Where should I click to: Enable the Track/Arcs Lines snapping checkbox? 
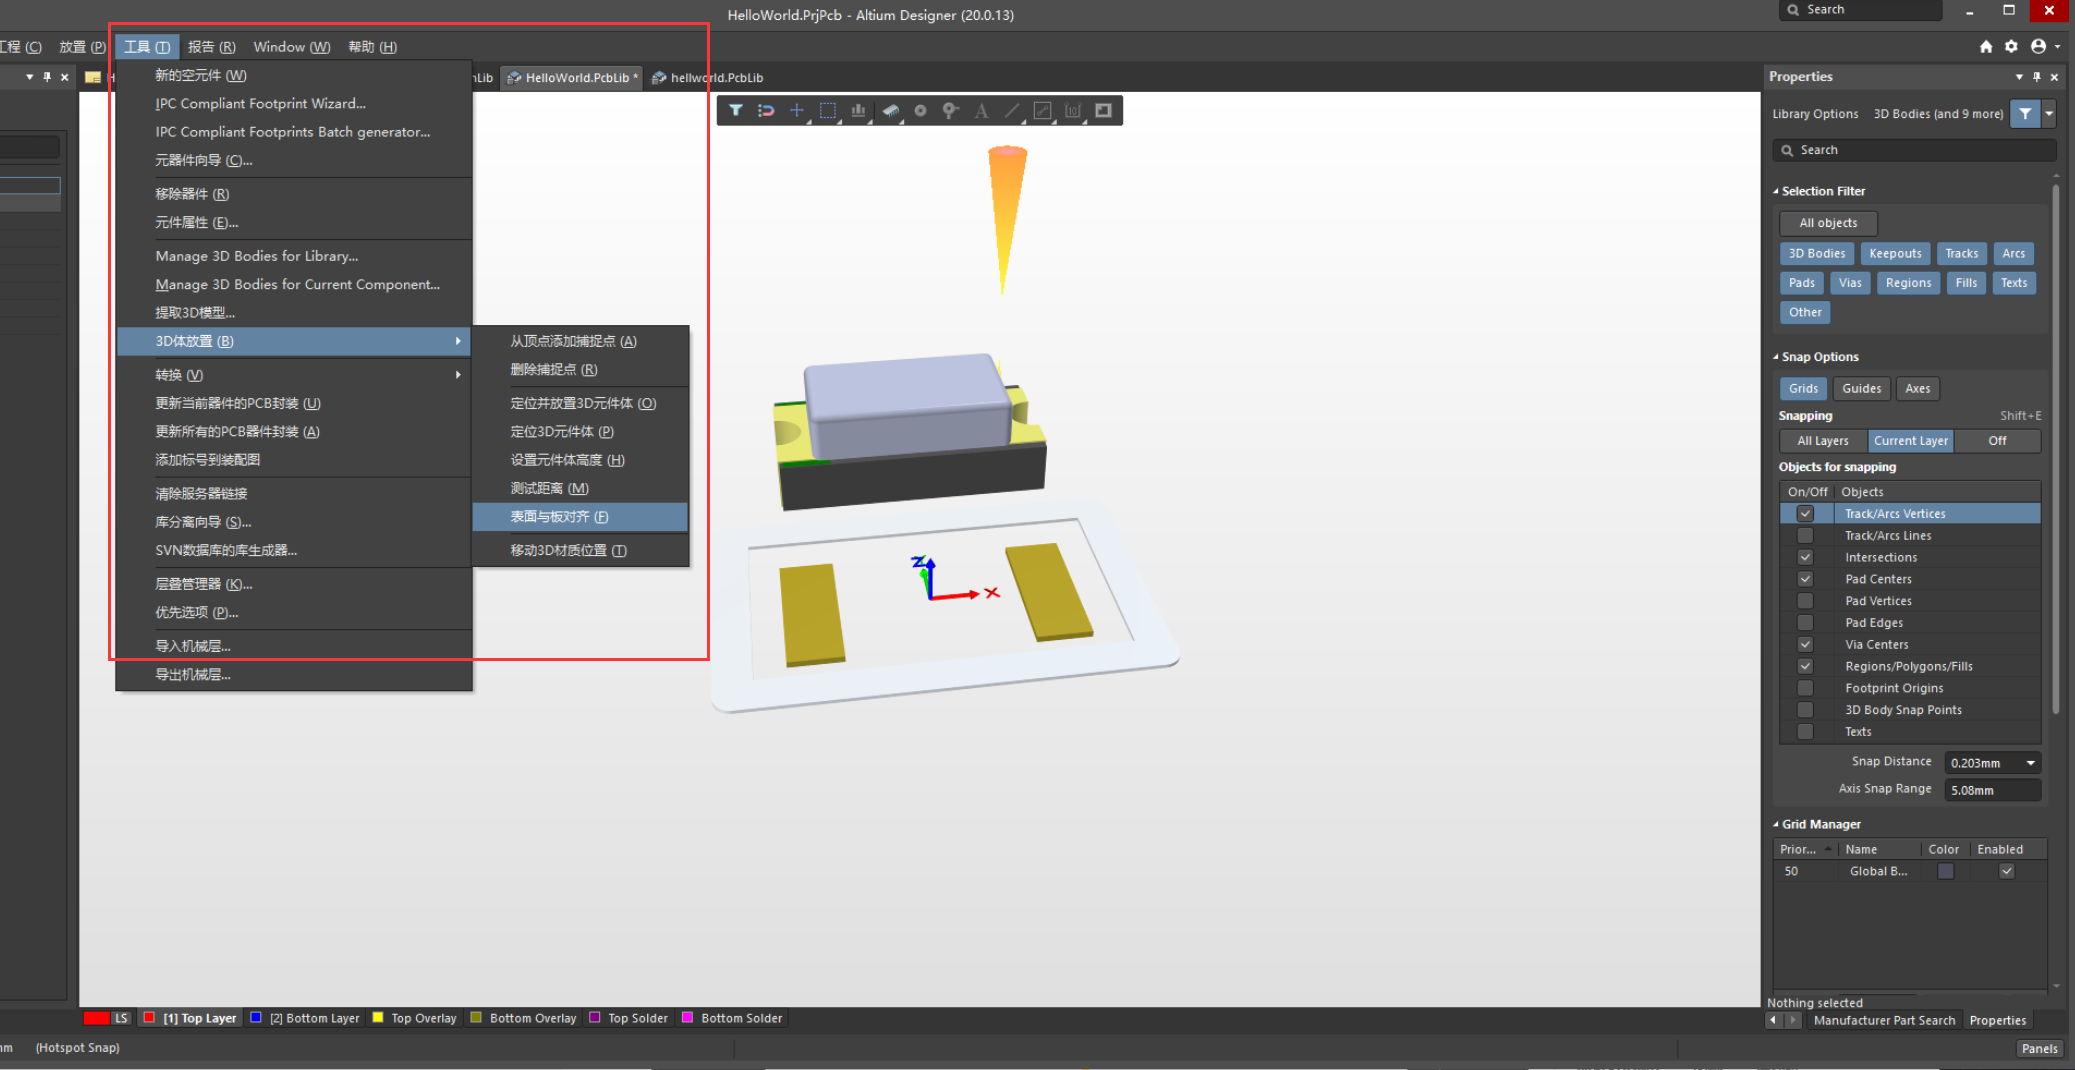click(x=1805, y=535)
